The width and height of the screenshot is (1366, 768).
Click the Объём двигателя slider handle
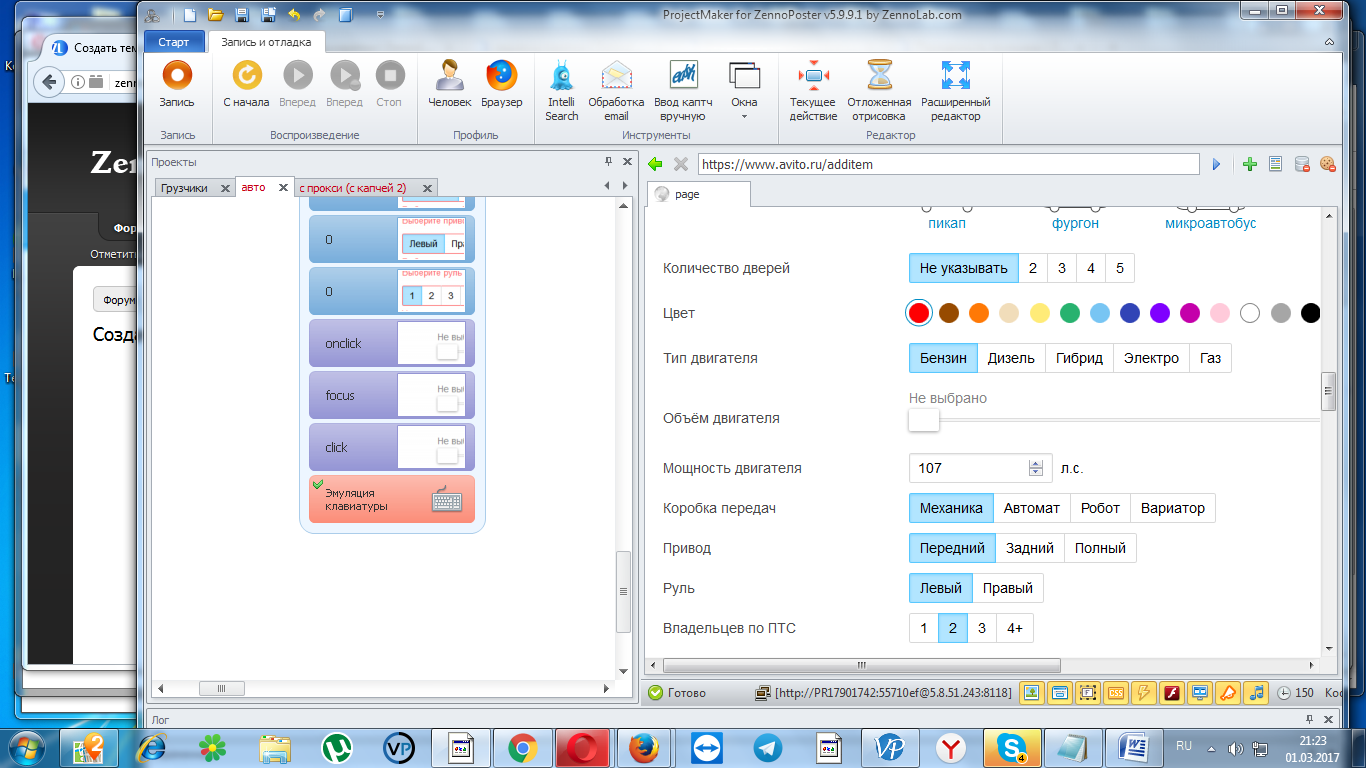click(924, 420)
